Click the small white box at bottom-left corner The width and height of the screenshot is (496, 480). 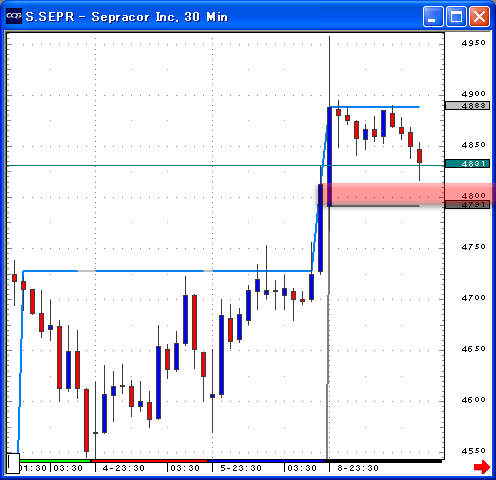tap(13, 463)
